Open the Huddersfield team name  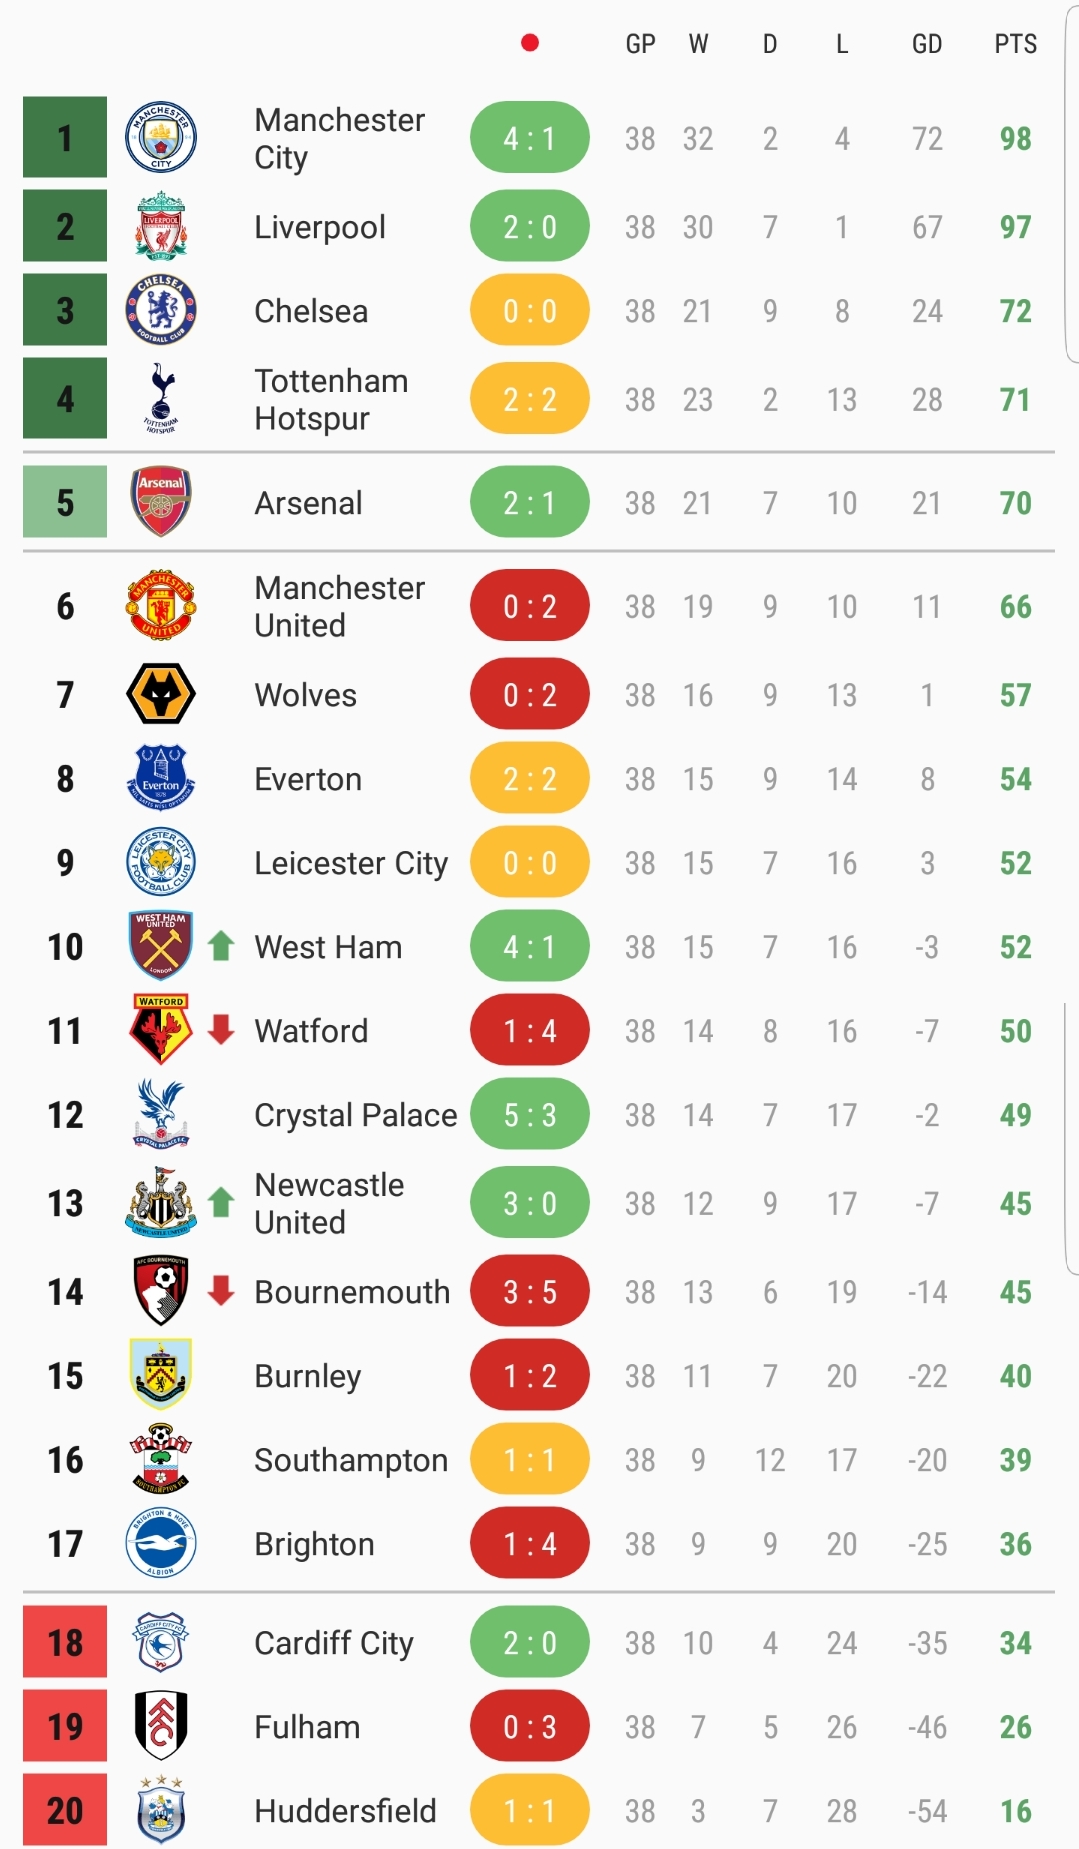(345, 1811)
